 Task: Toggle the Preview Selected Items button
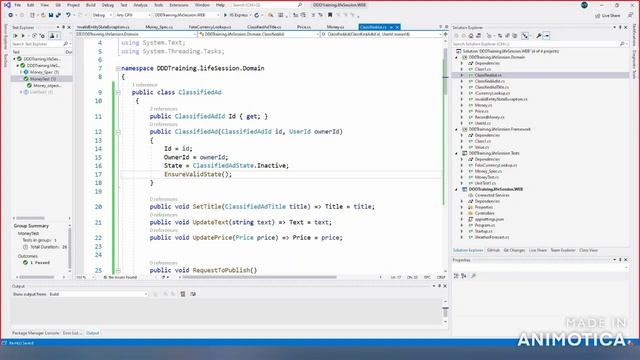coord(547,36)
